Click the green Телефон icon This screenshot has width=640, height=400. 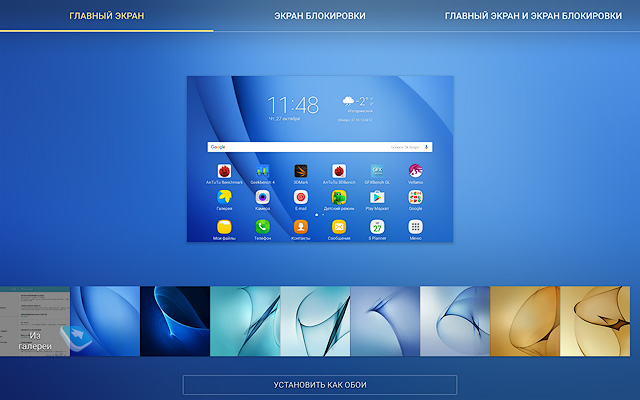coord(262,227)
